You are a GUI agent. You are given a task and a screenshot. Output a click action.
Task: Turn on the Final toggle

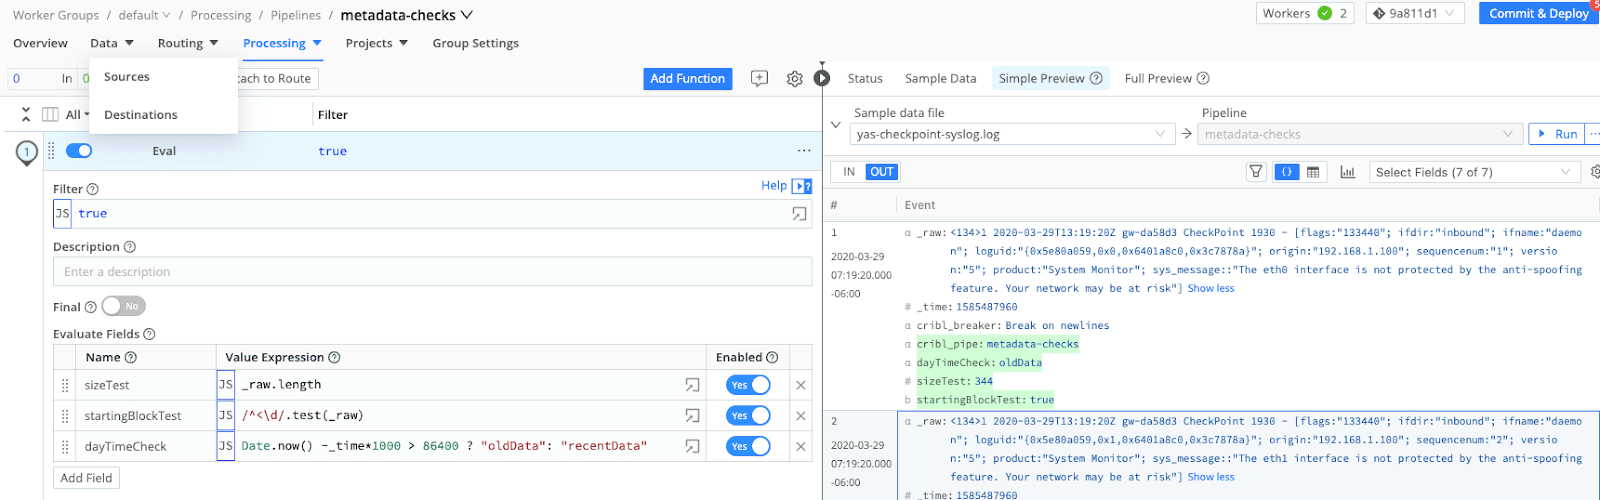coord(124,307)
